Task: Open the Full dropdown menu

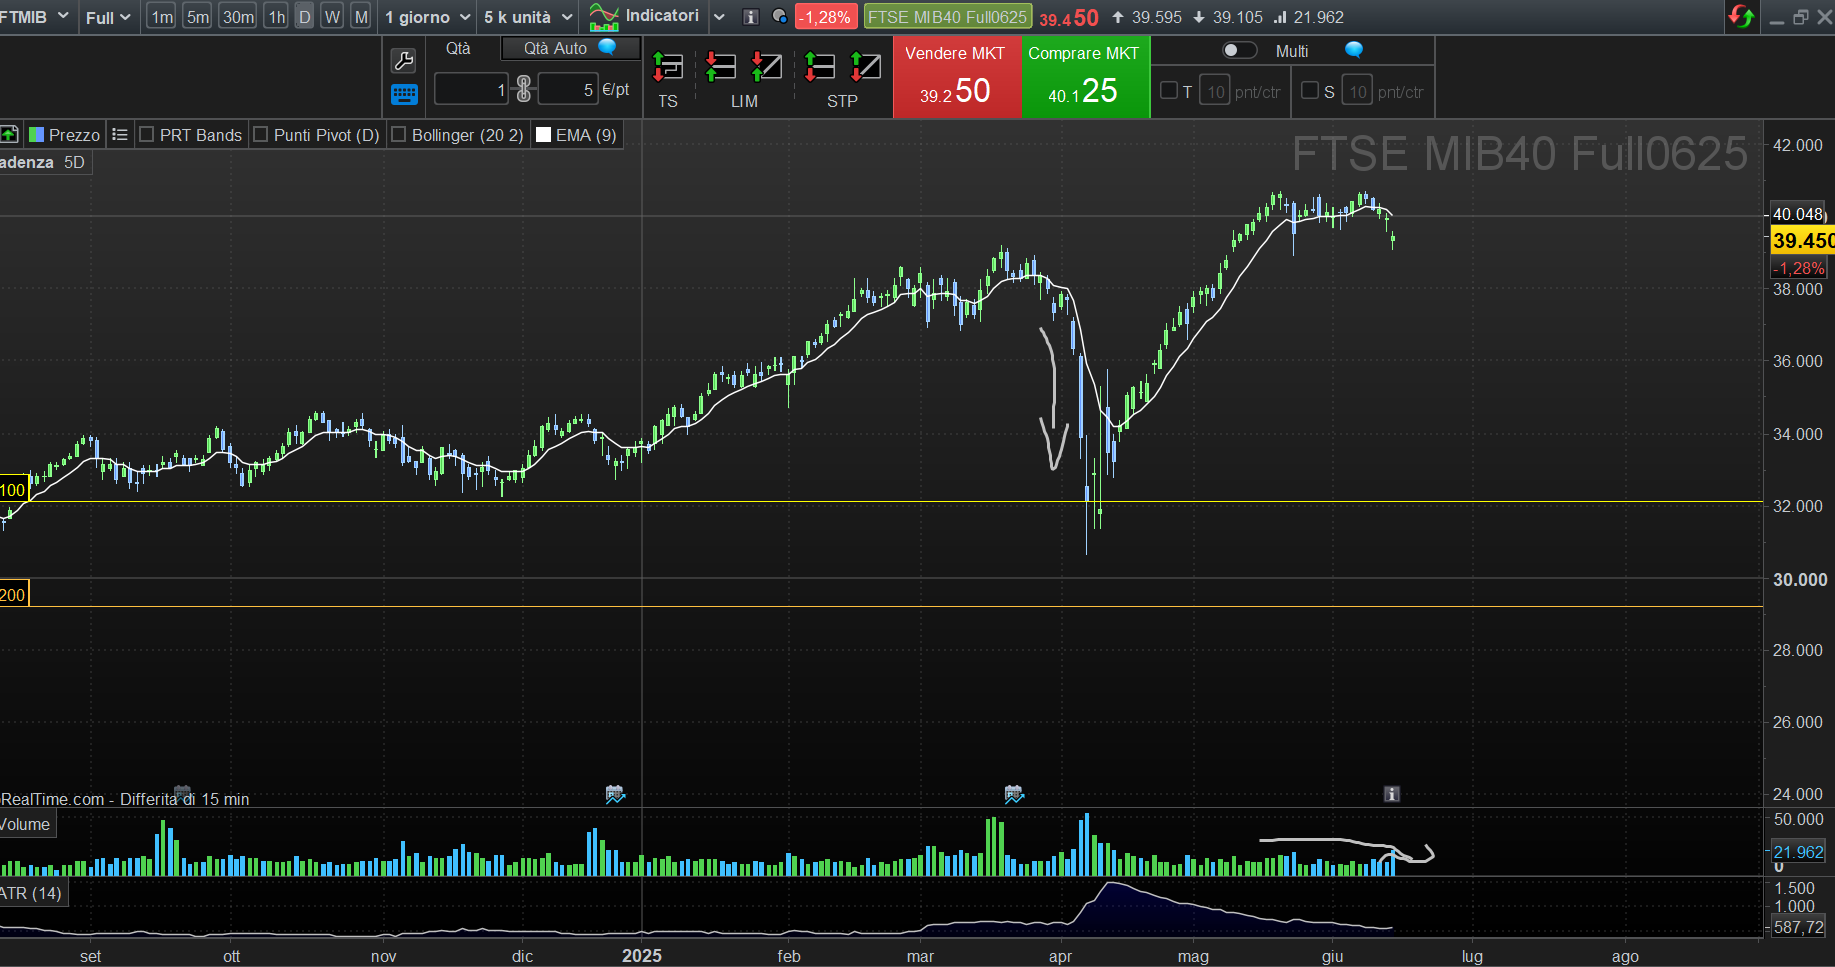Action: click(108, 17)
